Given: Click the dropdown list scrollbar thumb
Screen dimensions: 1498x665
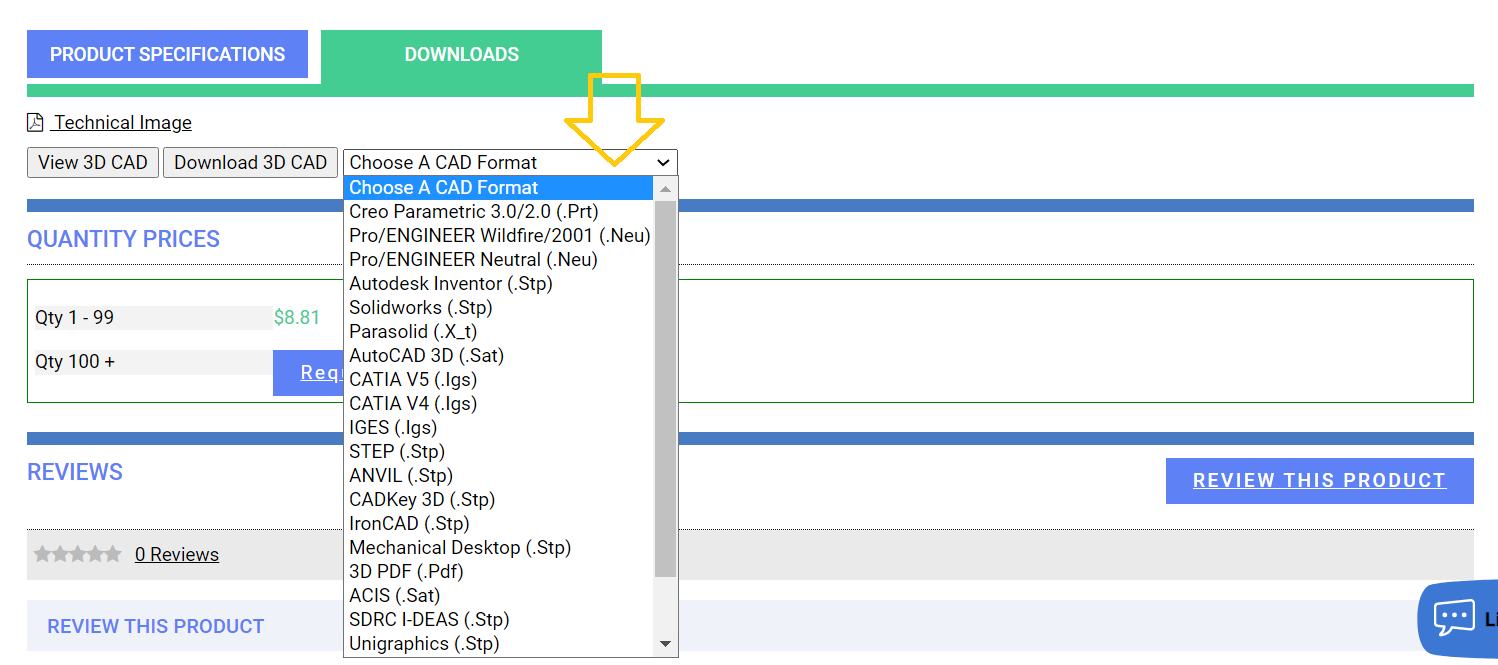Looking at the screenshot, I should coord(666,388).
